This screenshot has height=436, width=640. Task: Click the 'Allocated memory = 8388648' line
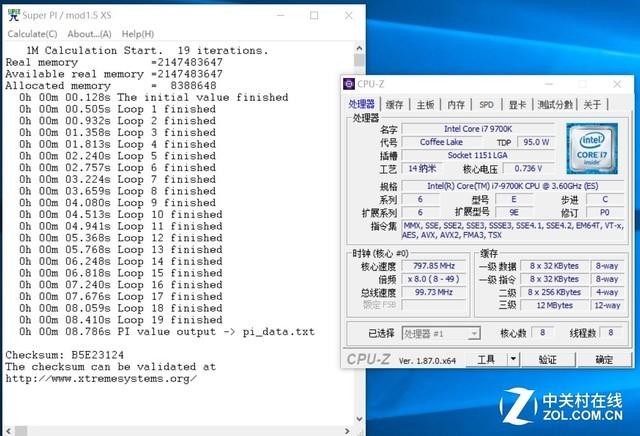pyautogui.click(x=111, y=86)
